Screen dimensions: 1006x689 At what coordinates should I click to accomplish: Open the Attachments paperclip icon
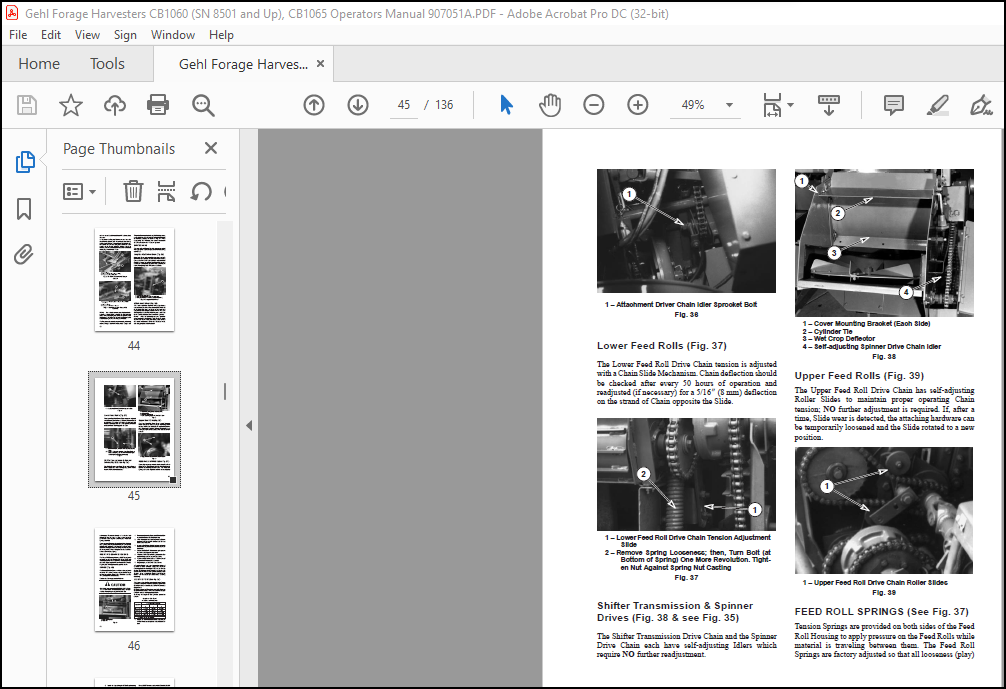click(24, 255)
